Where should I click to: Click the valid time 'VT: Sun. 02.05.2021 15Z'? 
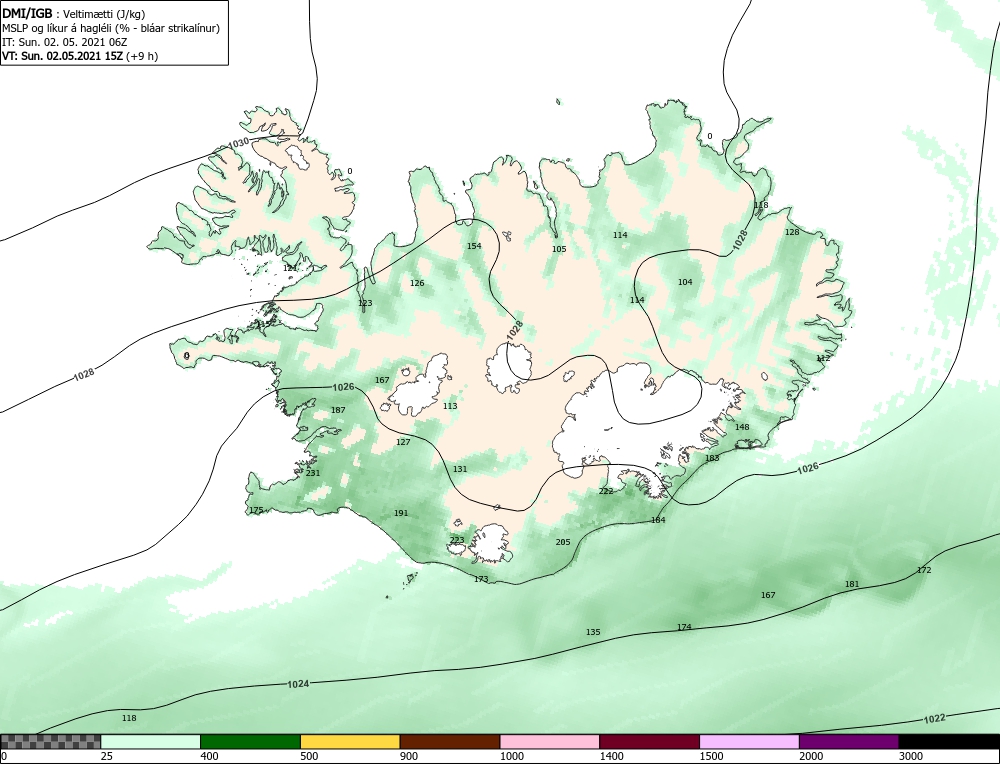(x=63, y=55)
